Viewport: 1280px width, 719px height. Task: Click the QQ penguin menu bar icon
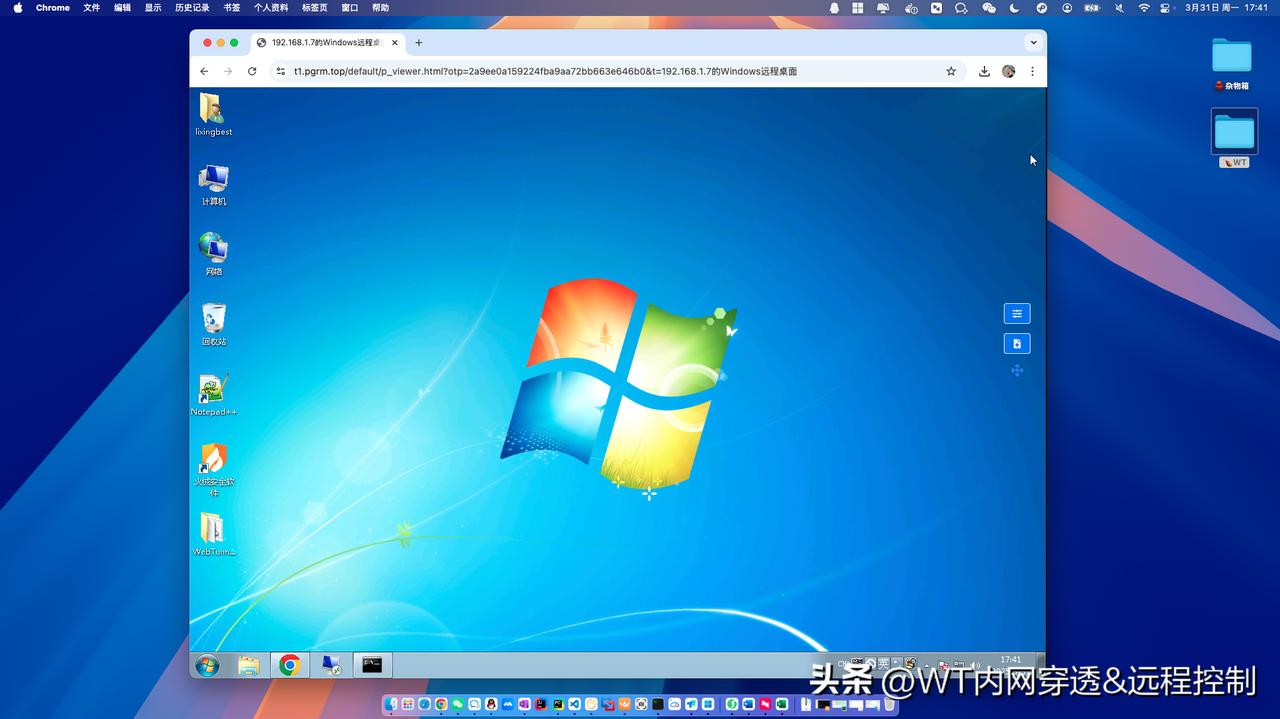(834, 8)
